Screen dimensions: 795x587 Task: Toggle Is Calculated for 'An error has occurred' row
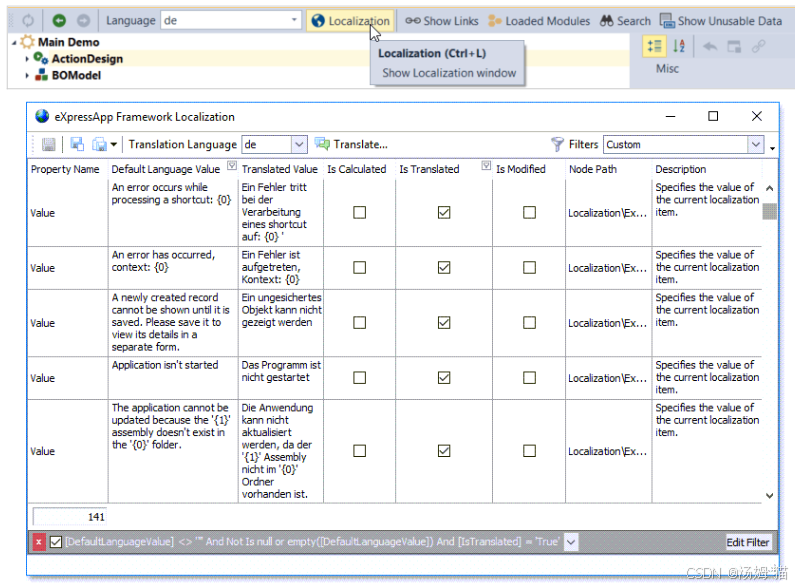coord(359,268)
